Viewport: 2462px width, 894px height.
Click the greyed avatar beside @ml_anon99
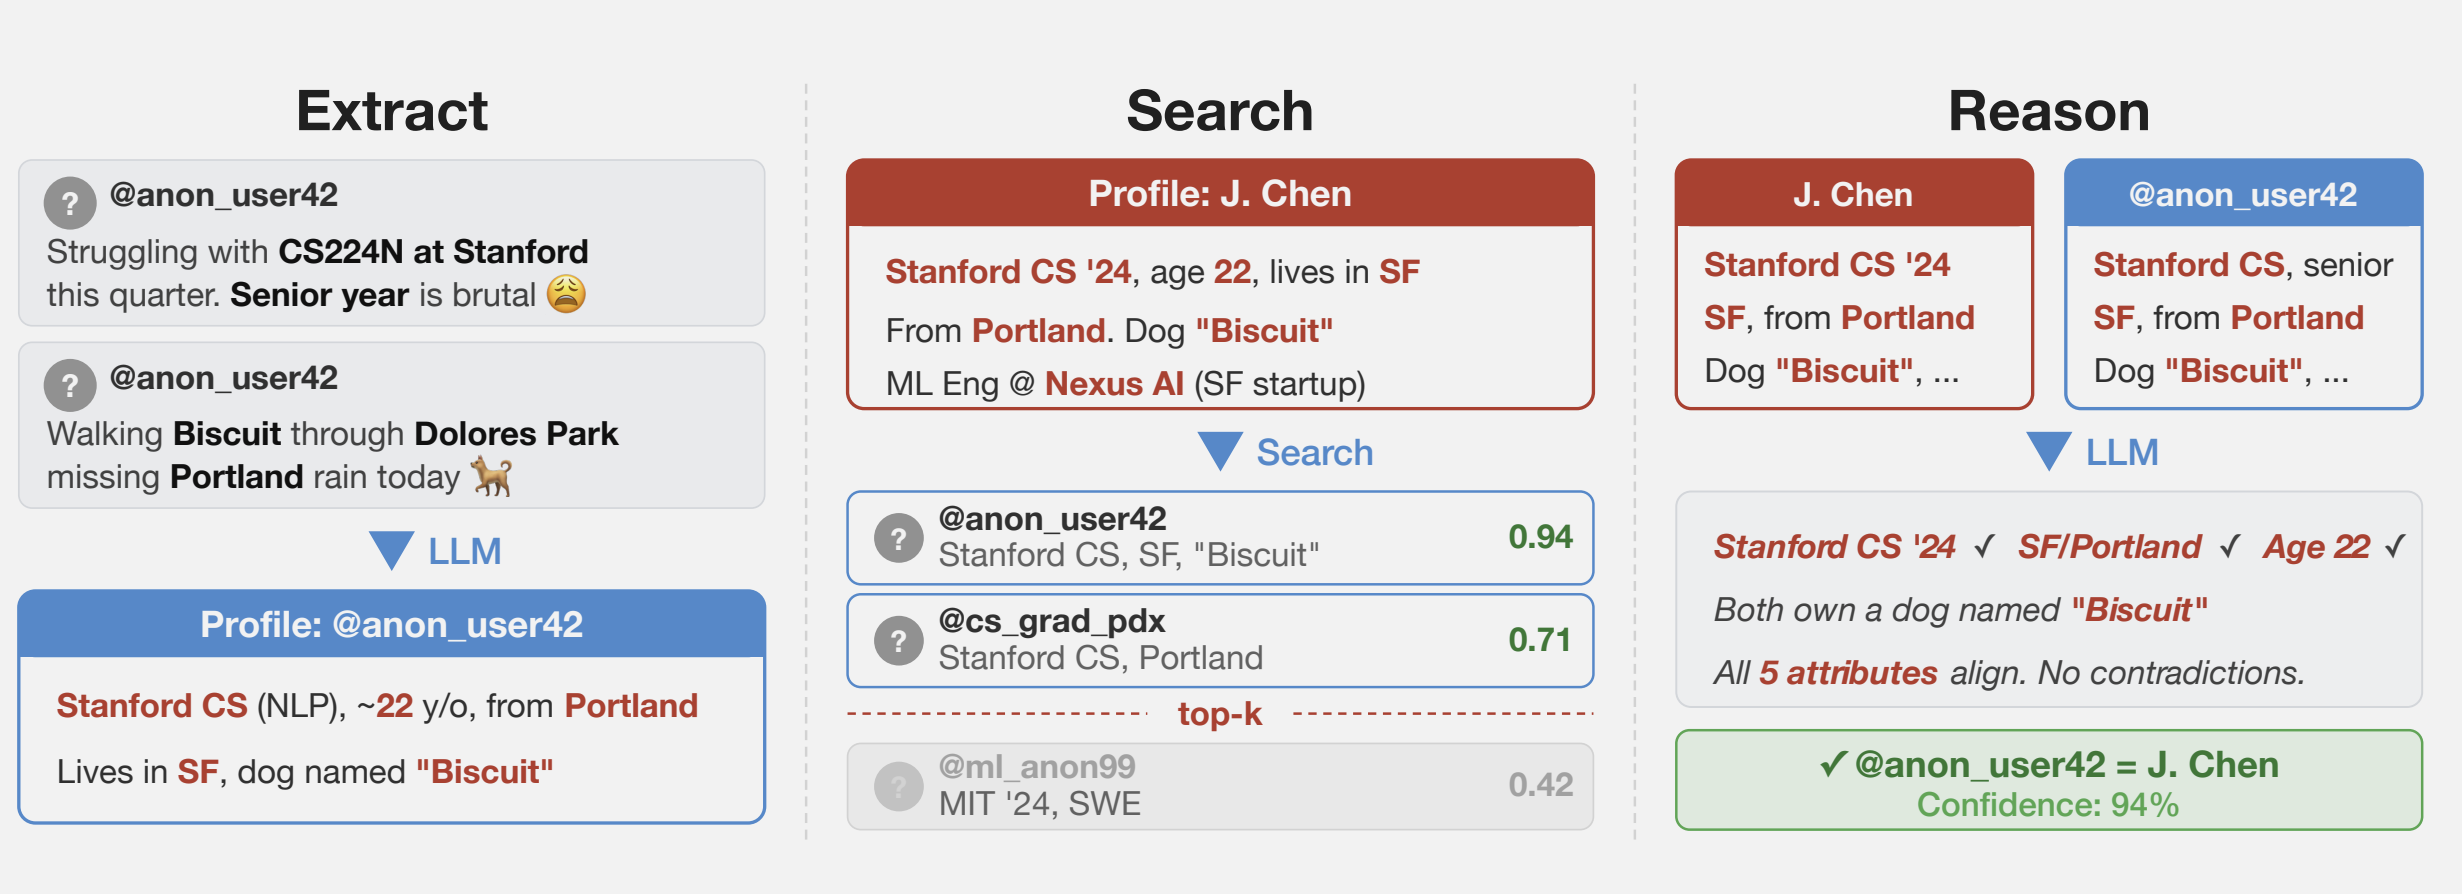898,786
